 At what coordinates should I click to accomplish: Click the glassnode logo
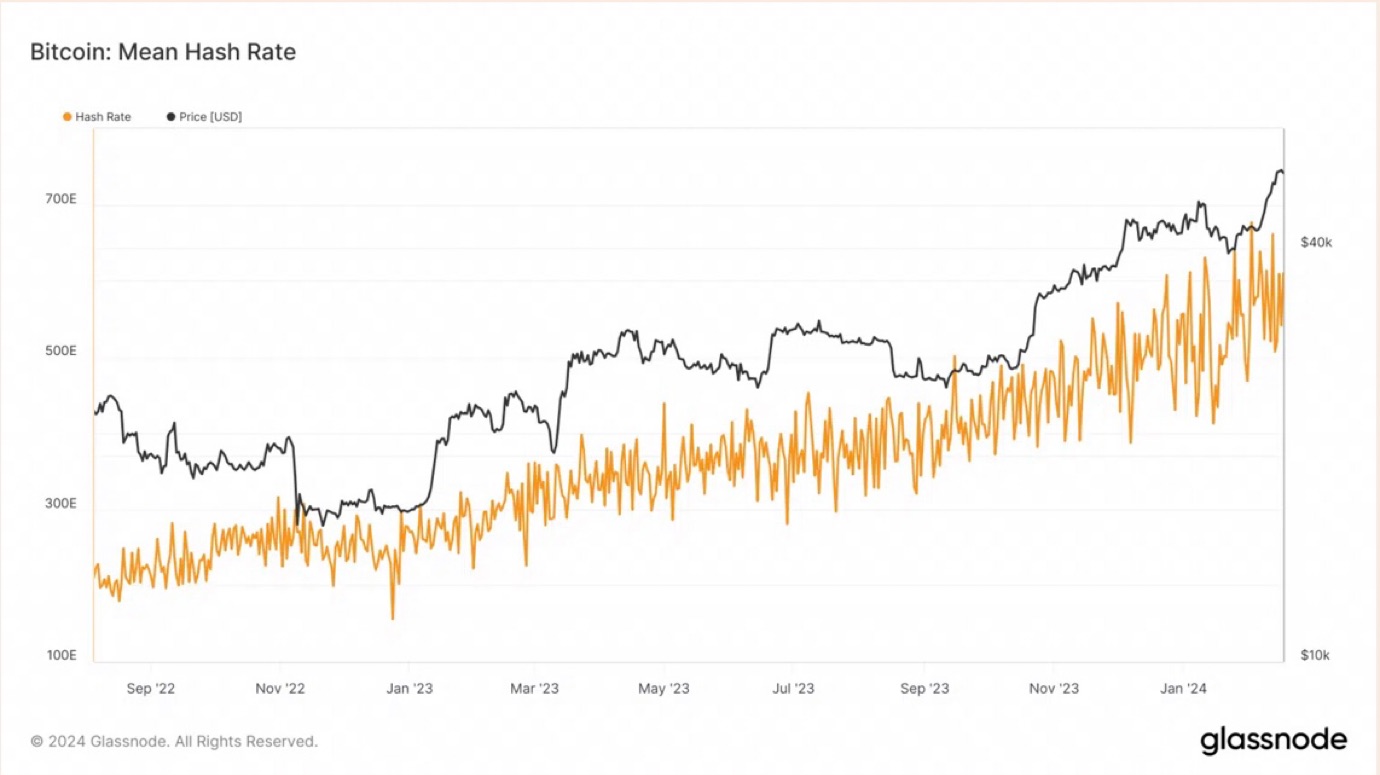[1273, 741]
